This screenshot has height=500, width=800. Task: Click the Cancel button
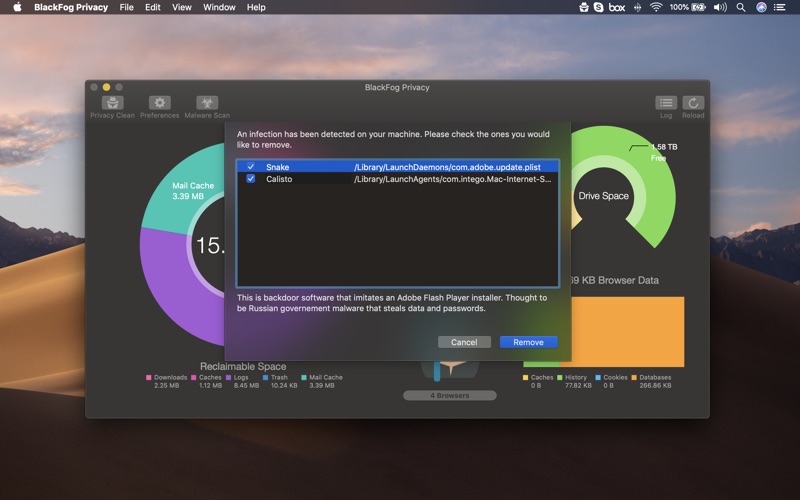[x=464, y=342]
